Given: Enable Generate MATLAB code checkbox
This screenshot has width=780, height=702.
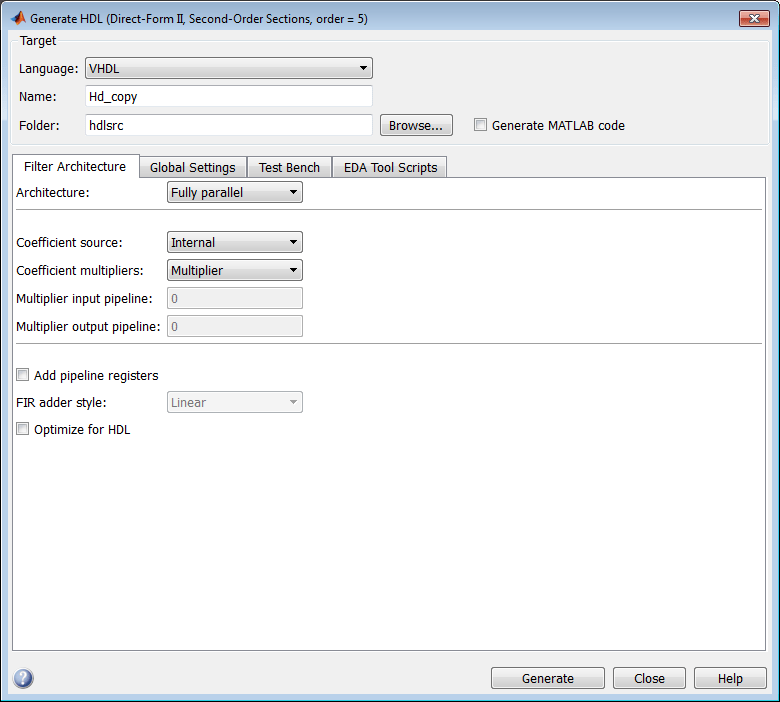Looking at the screenshot, I should point(480,125).
